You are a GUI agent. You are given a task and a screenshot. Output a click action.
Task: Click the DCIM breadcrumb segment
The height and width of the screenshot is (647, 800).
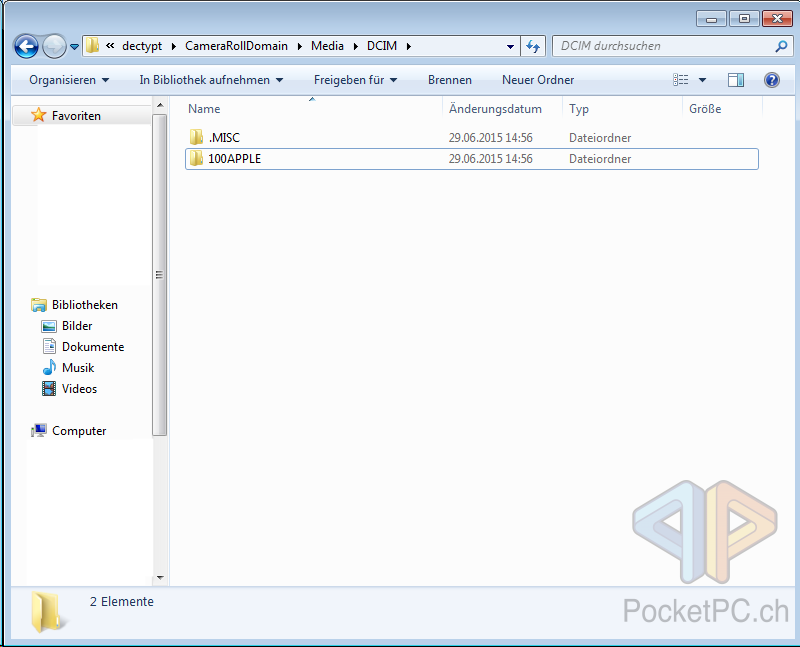pyautogui.click(x=382, y=46)
